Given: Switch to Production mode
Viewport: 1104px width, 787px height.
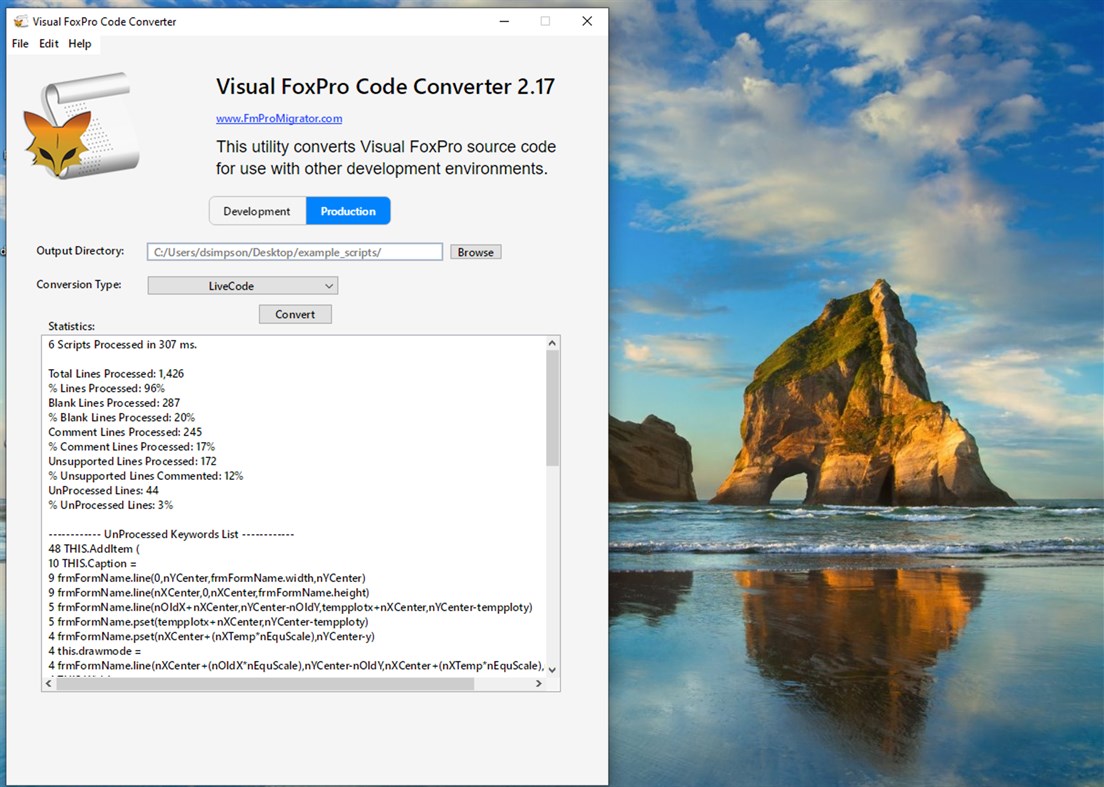Looking at the screenshot, I should pos(348,211).
